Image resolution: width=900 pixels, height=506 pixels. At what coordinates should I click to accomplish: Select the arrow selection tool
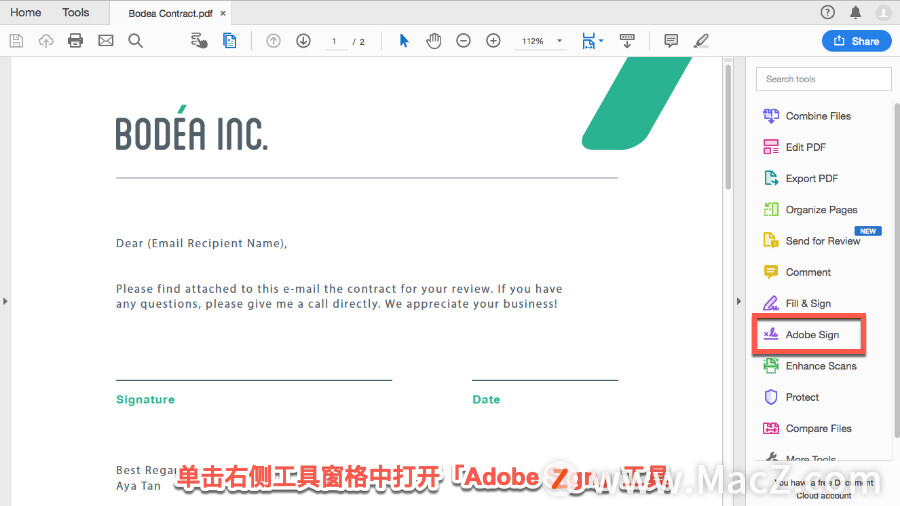point(404,41)
